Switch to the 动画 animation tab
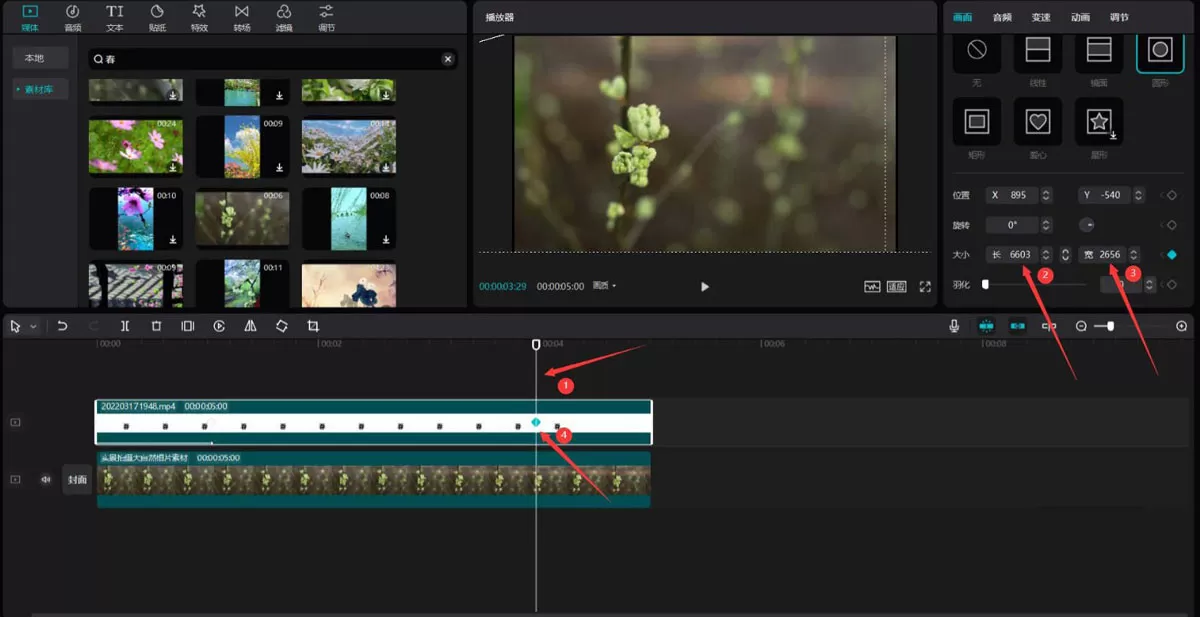This screenshot has width=1200, height=617. pos(1080,17)
